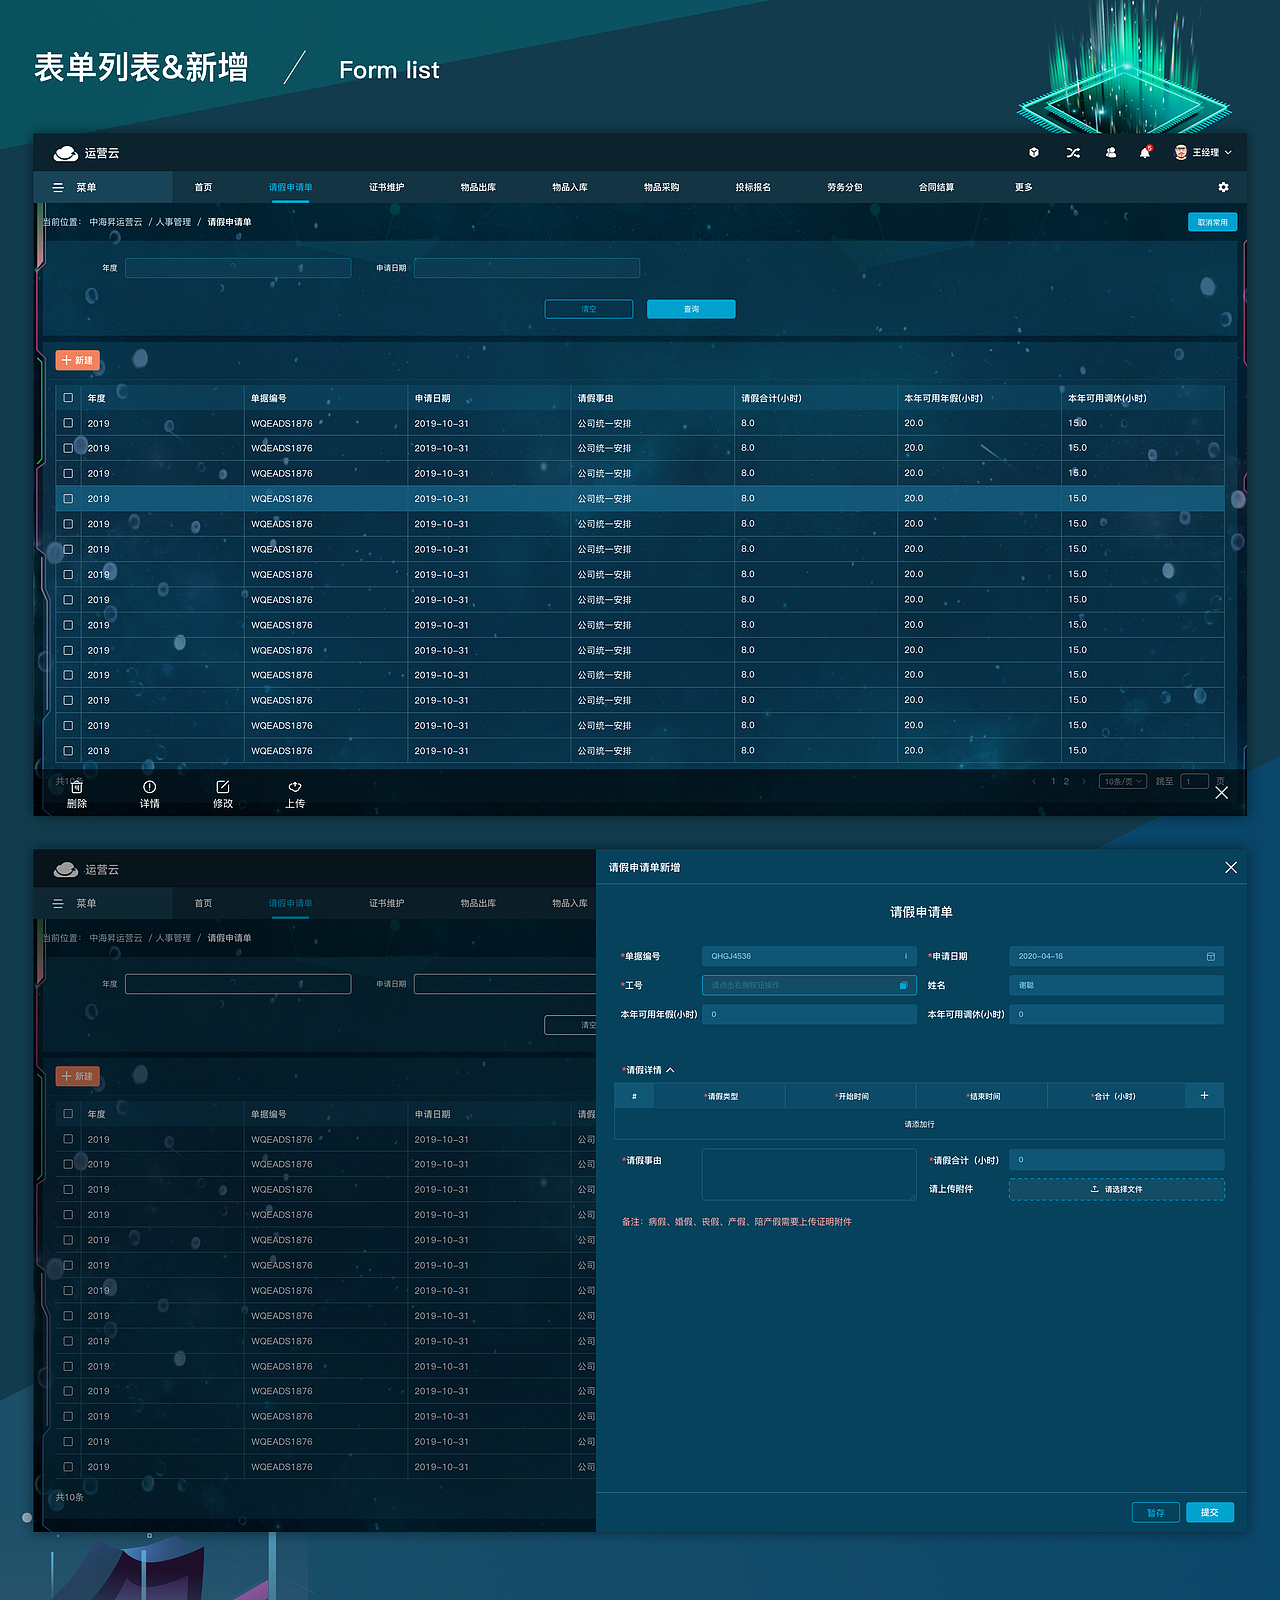The image size is (1280, 1600).
Task: Open the 更多 menu in the upper navigation
Action: [1023, 187]
